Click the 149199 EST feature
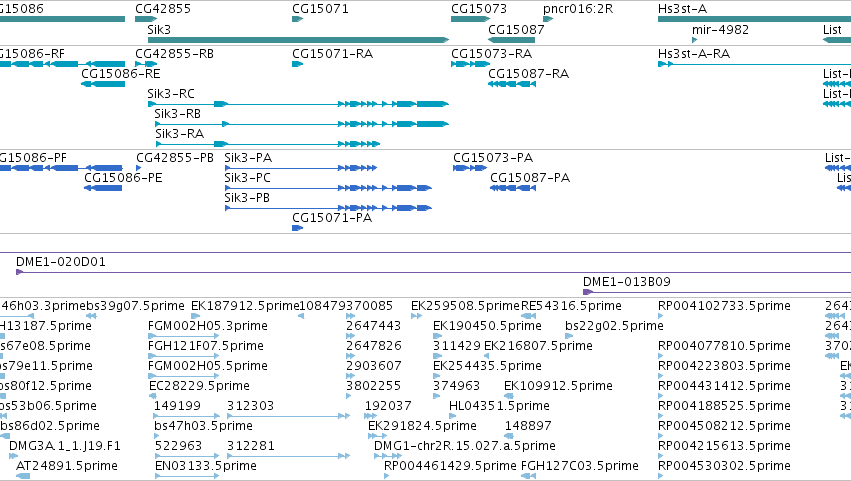851x481 pixels. 187,416
